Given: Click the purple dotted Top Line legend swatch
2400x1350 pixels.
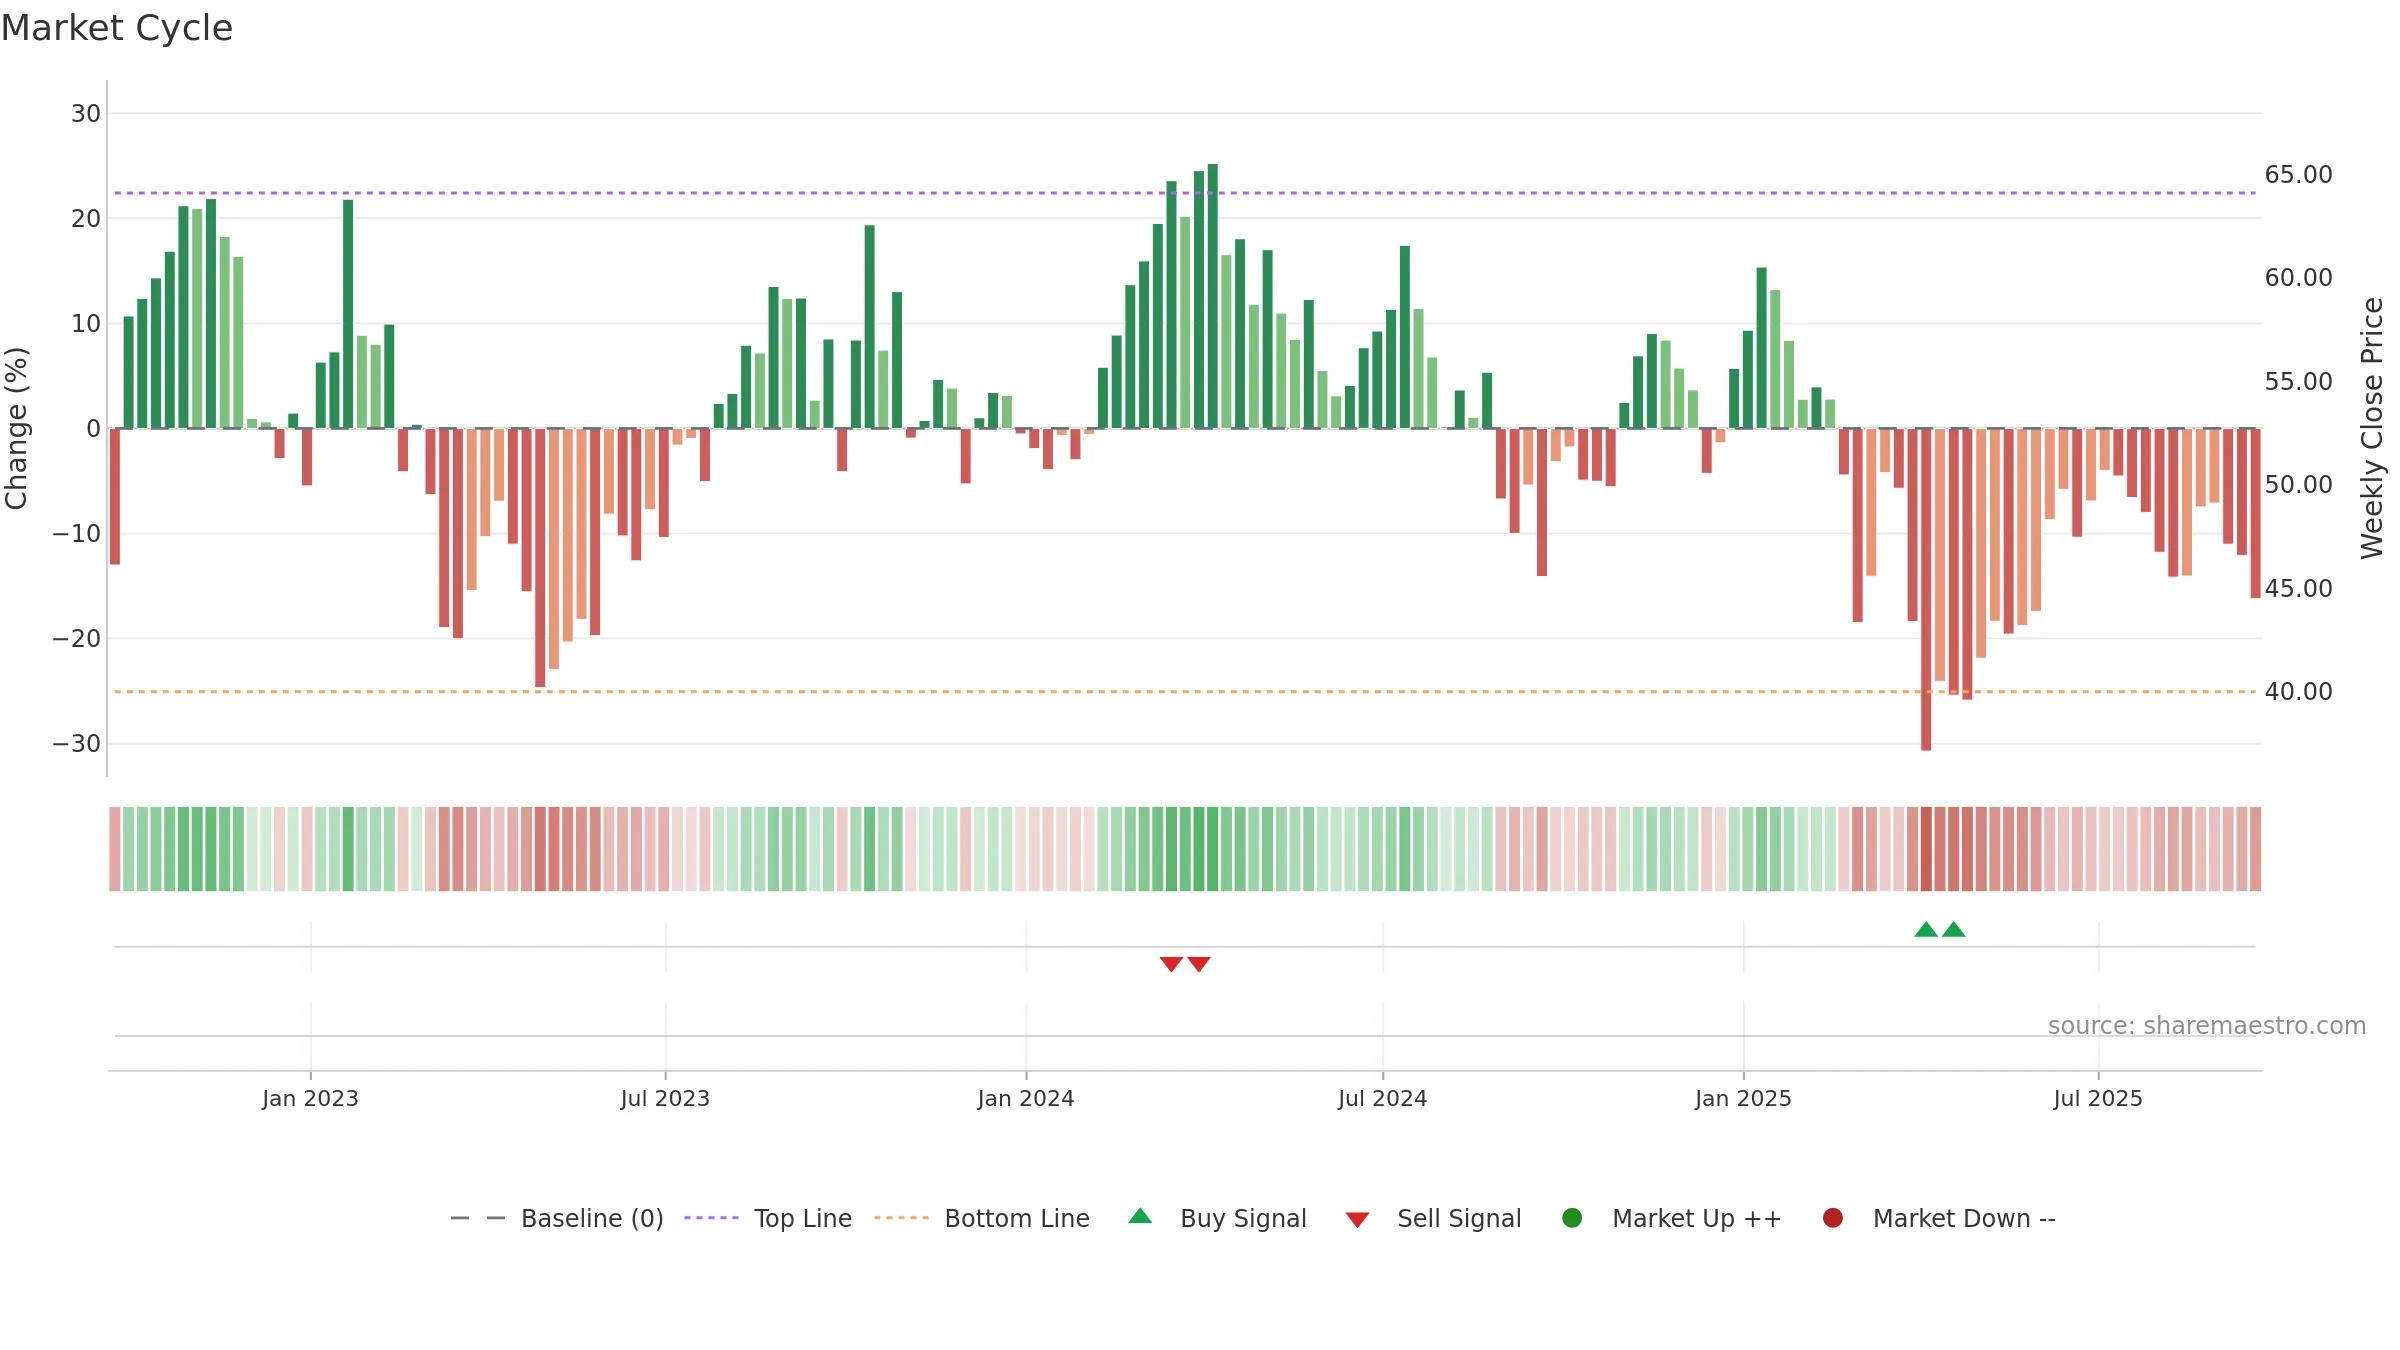Looking at the screenshot, I should coord(711,1218).
